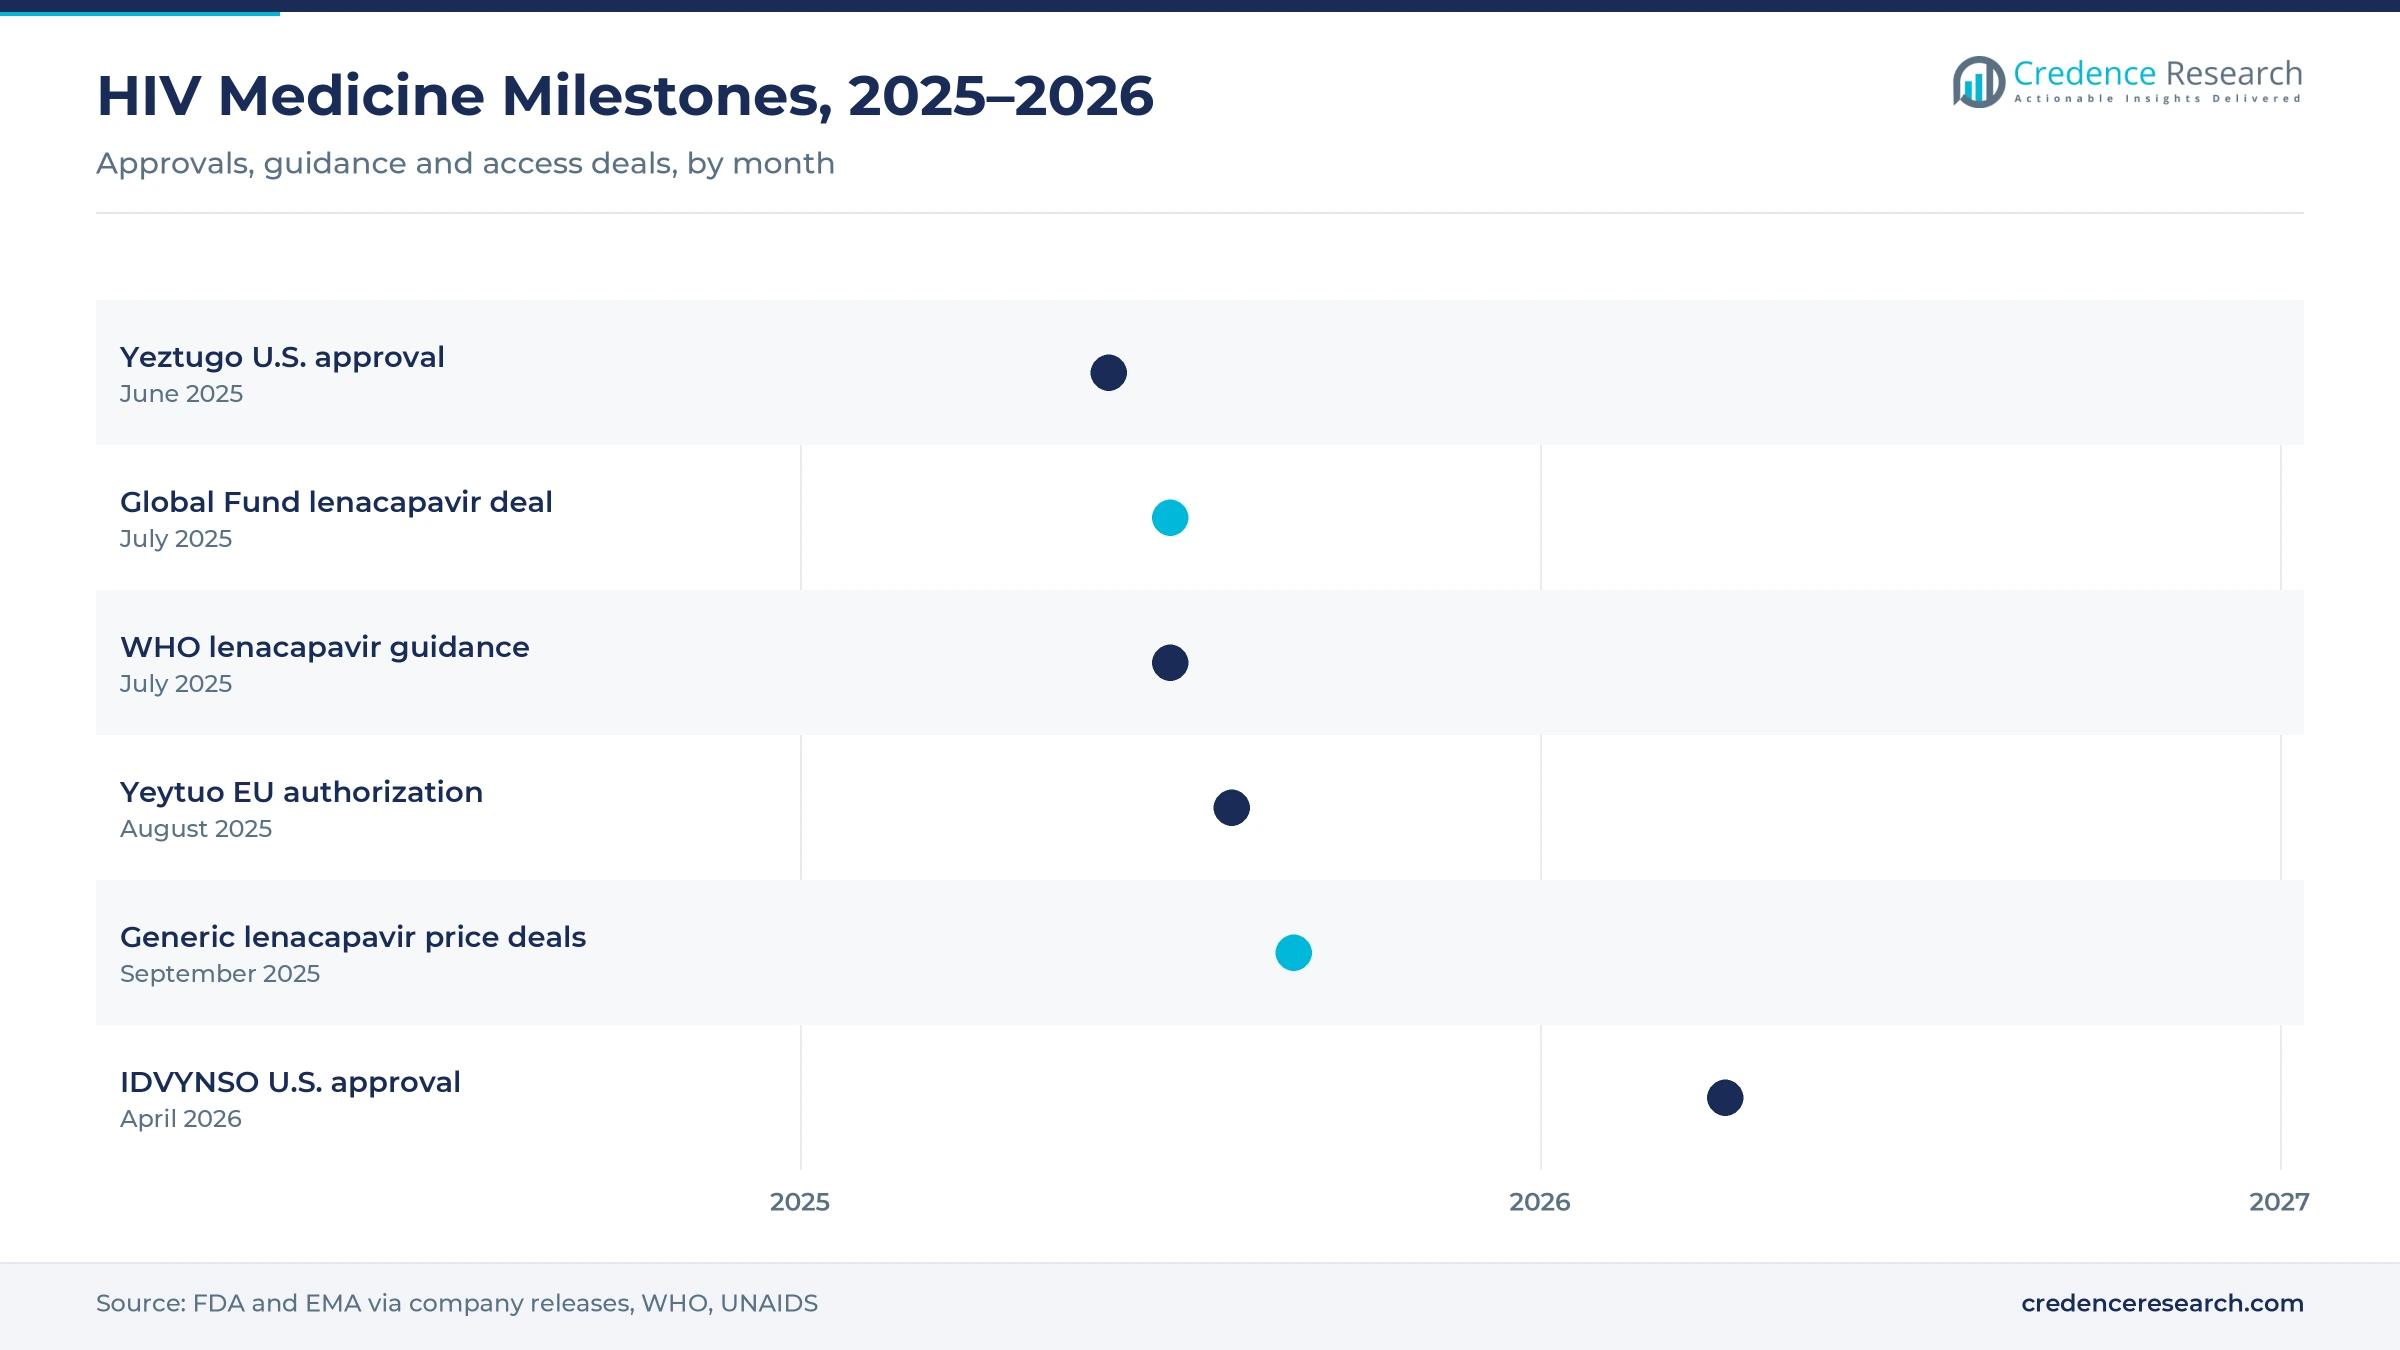Click the 2025 axis label

800,1202
